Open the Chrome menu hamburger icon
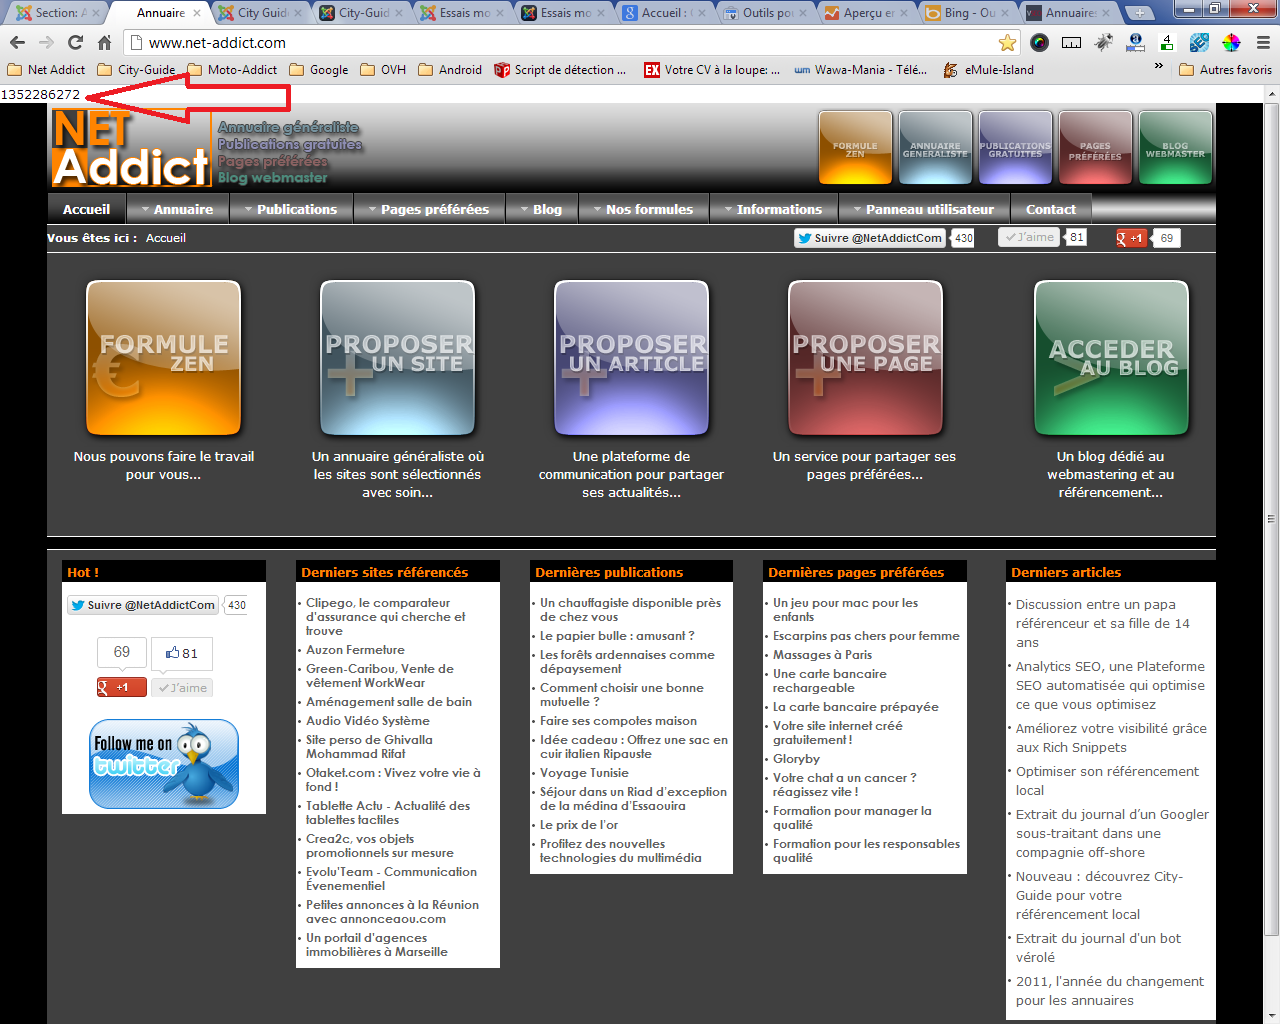The image size is (1280, 1024). coord(1263,42)
